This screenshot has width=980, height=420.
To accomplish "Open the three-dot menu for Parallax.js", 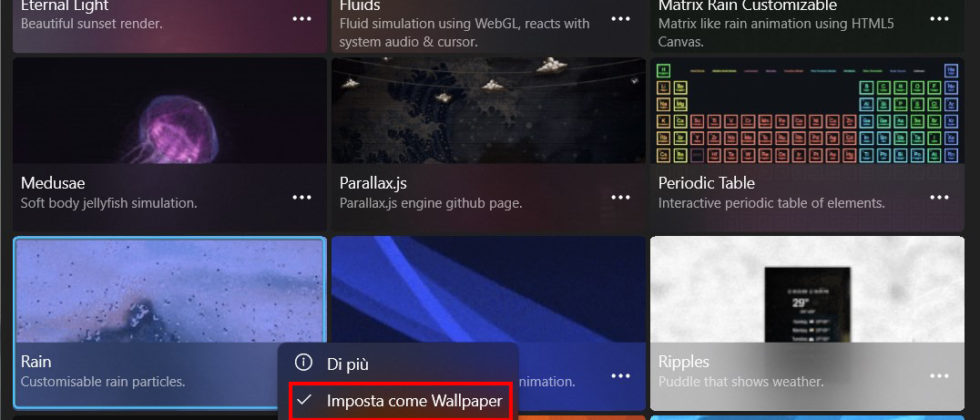I will 621,198.
